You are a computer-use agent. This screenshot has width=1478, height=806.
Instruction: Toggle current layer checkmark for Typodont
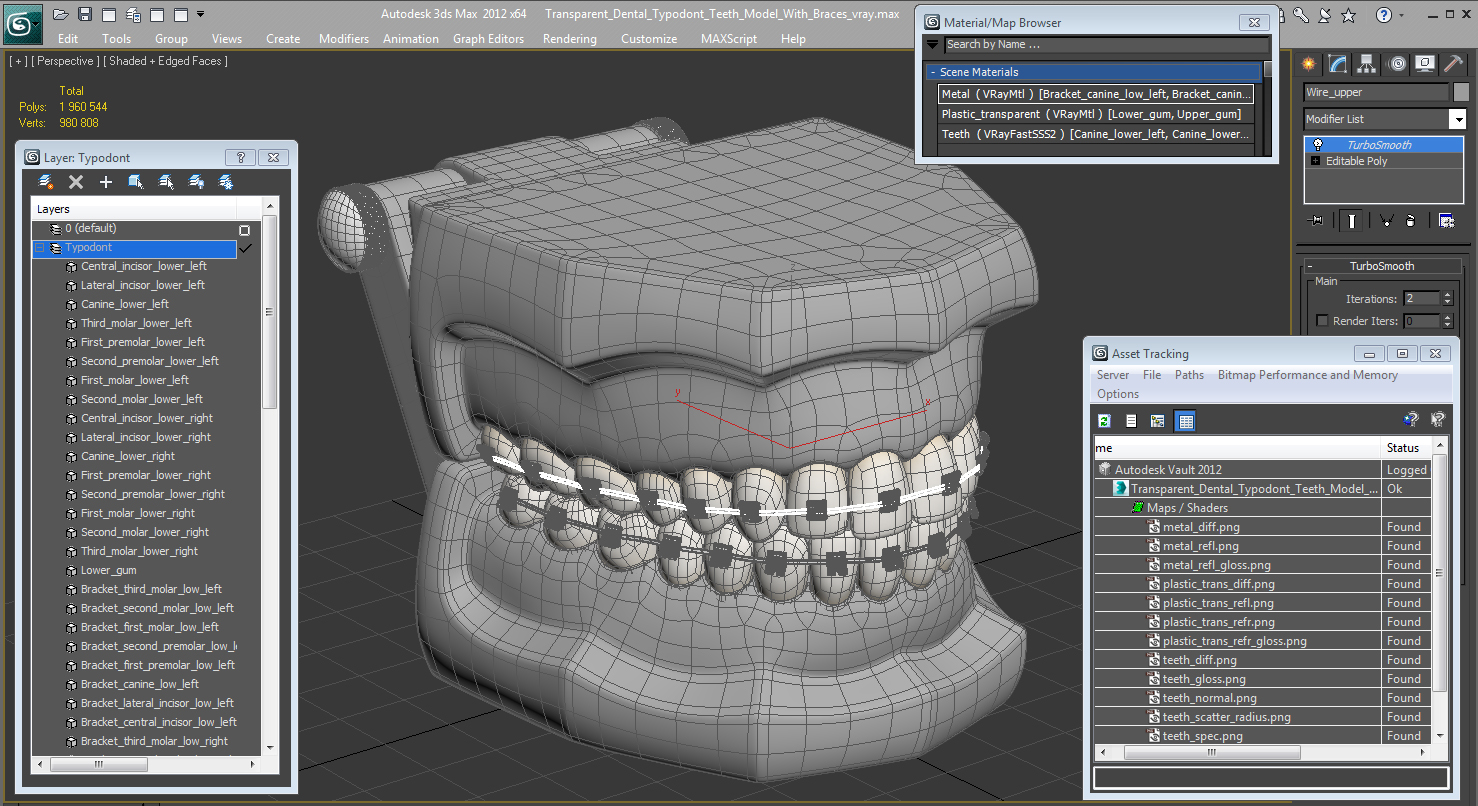tap(245, 247)
